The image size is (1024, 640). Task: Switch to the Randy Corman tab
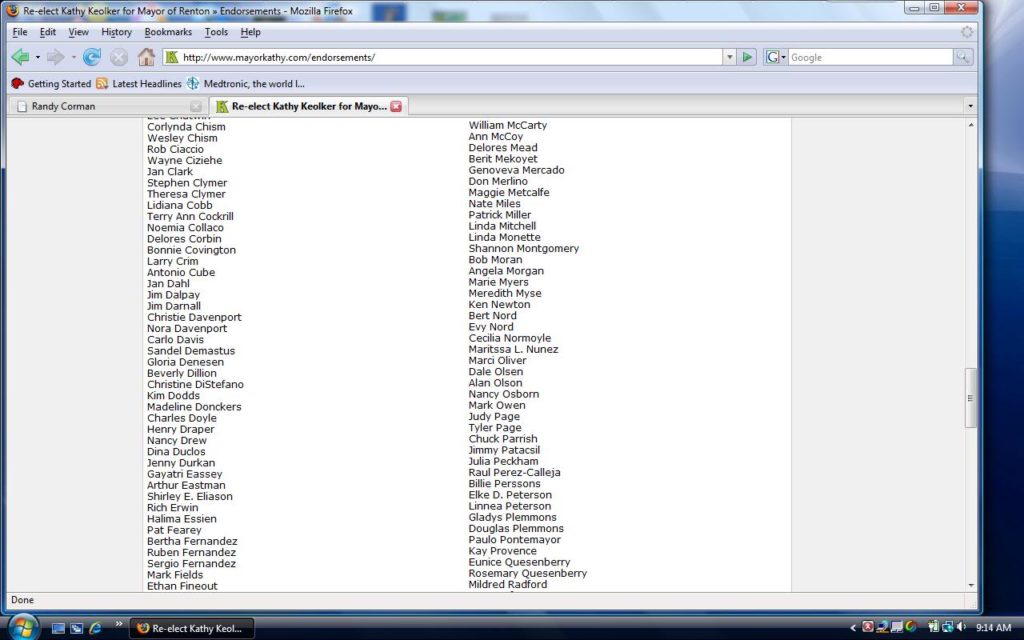[100, 106]
